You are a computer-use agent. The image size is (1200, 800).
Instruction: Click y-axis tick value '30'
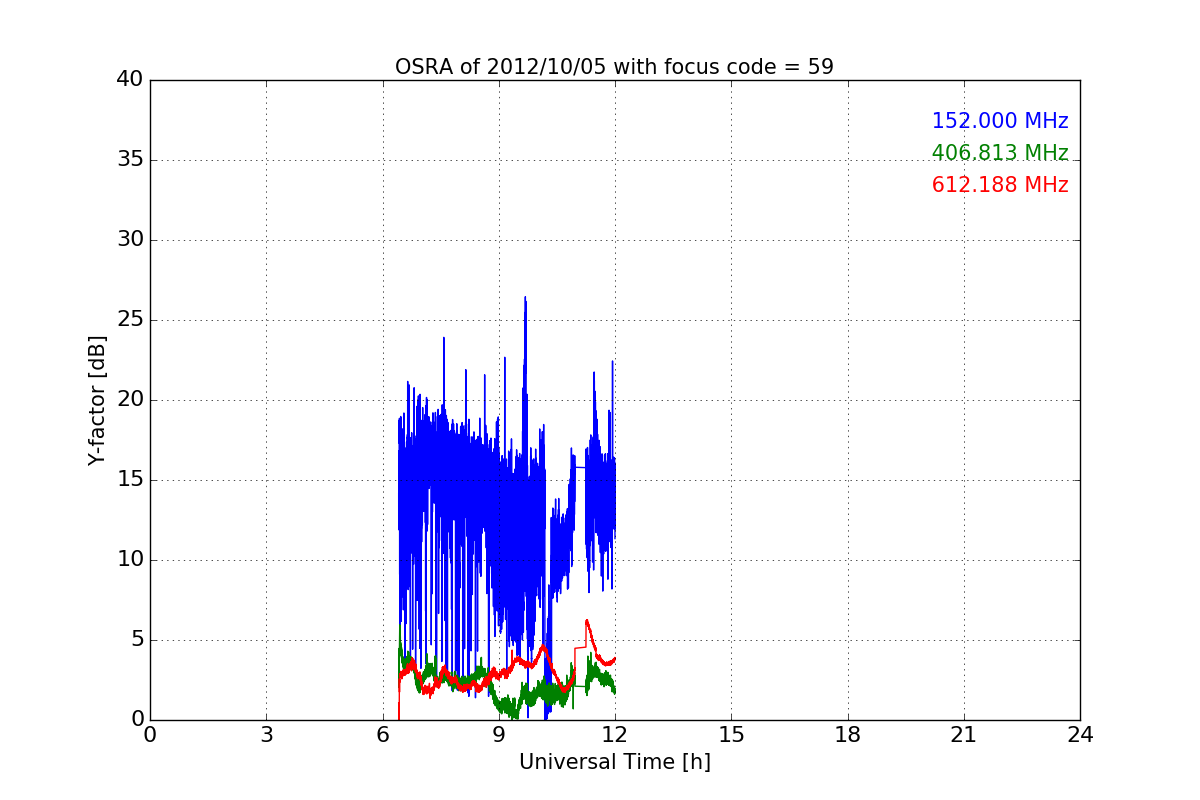[130, 240]
